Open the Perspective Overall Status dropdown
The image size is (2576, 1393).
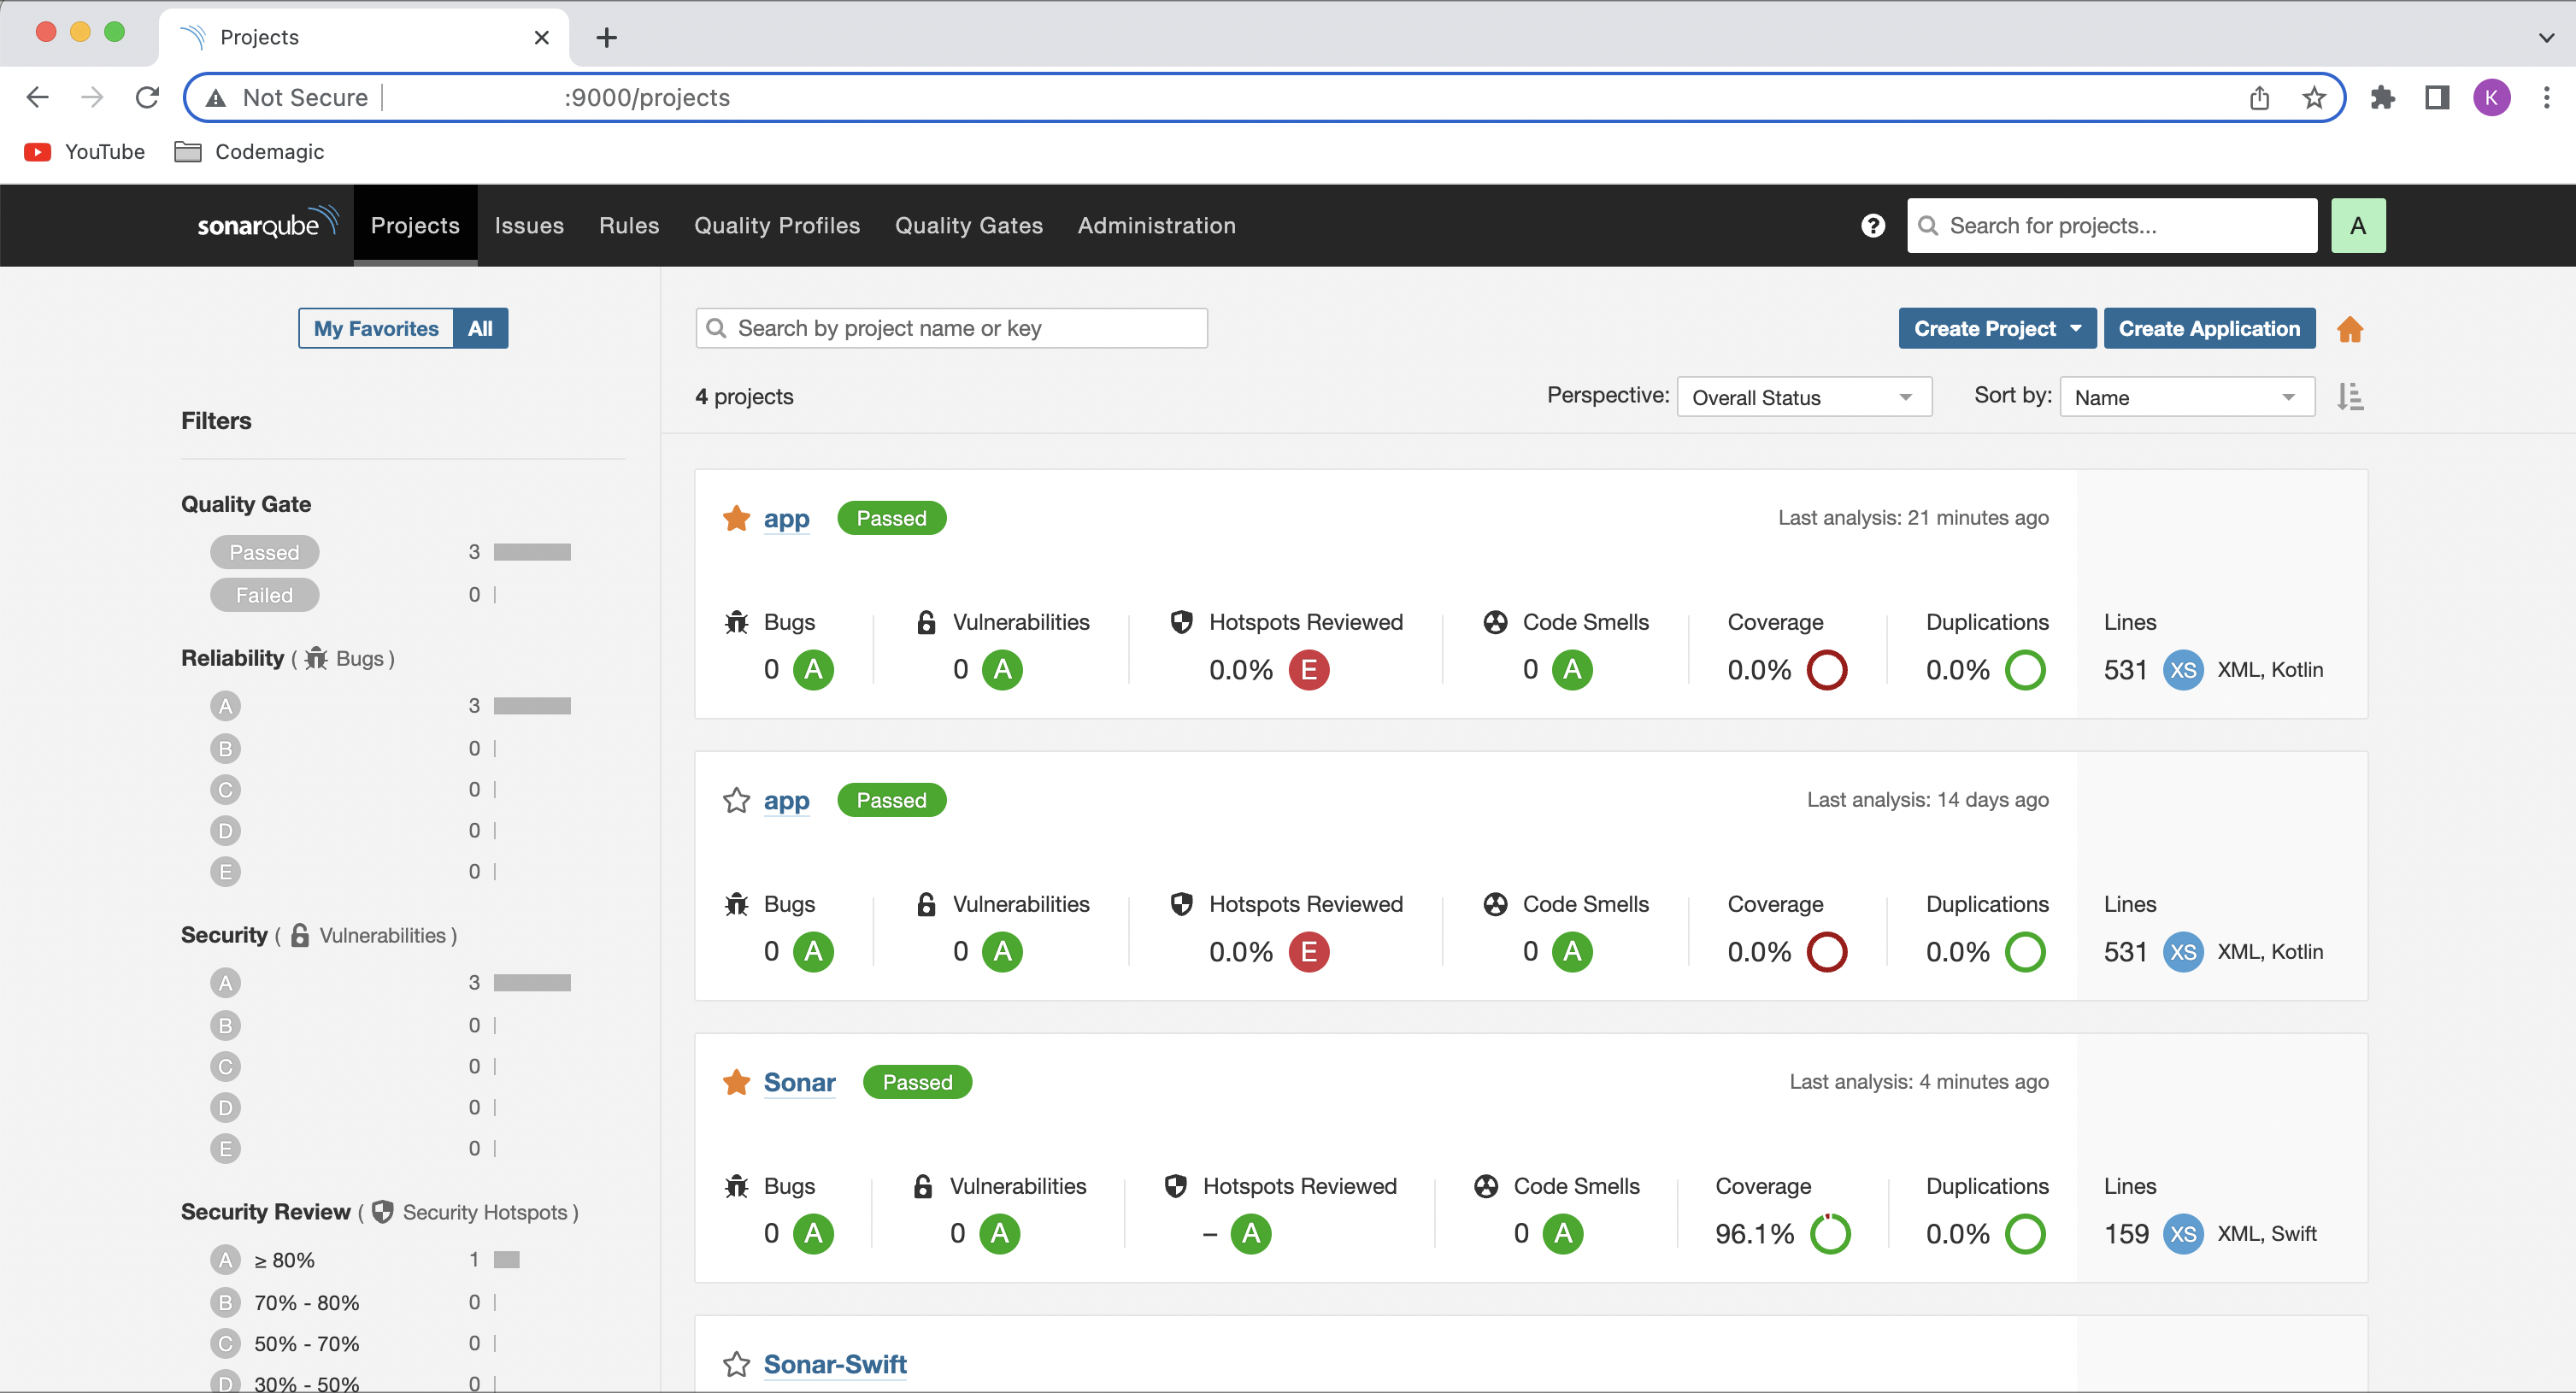coord(1803,397)
